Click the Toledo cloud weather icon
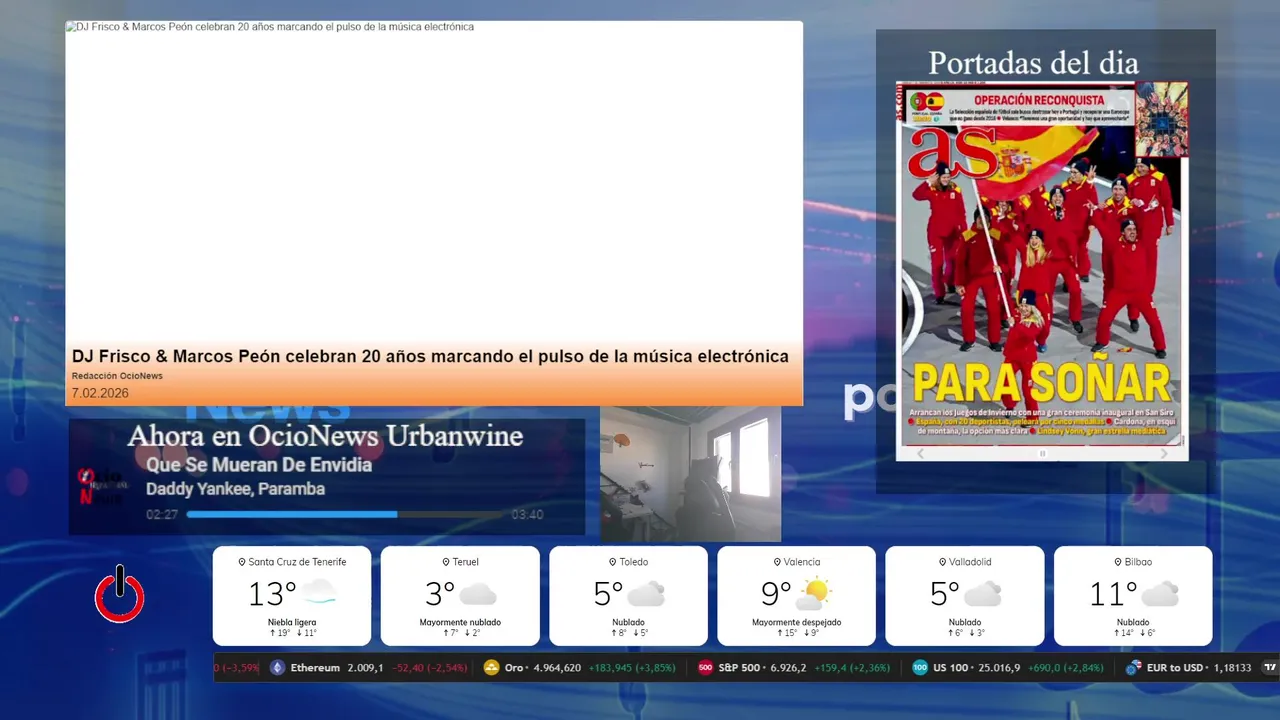The image size is (1280, 720). point(646,594)
